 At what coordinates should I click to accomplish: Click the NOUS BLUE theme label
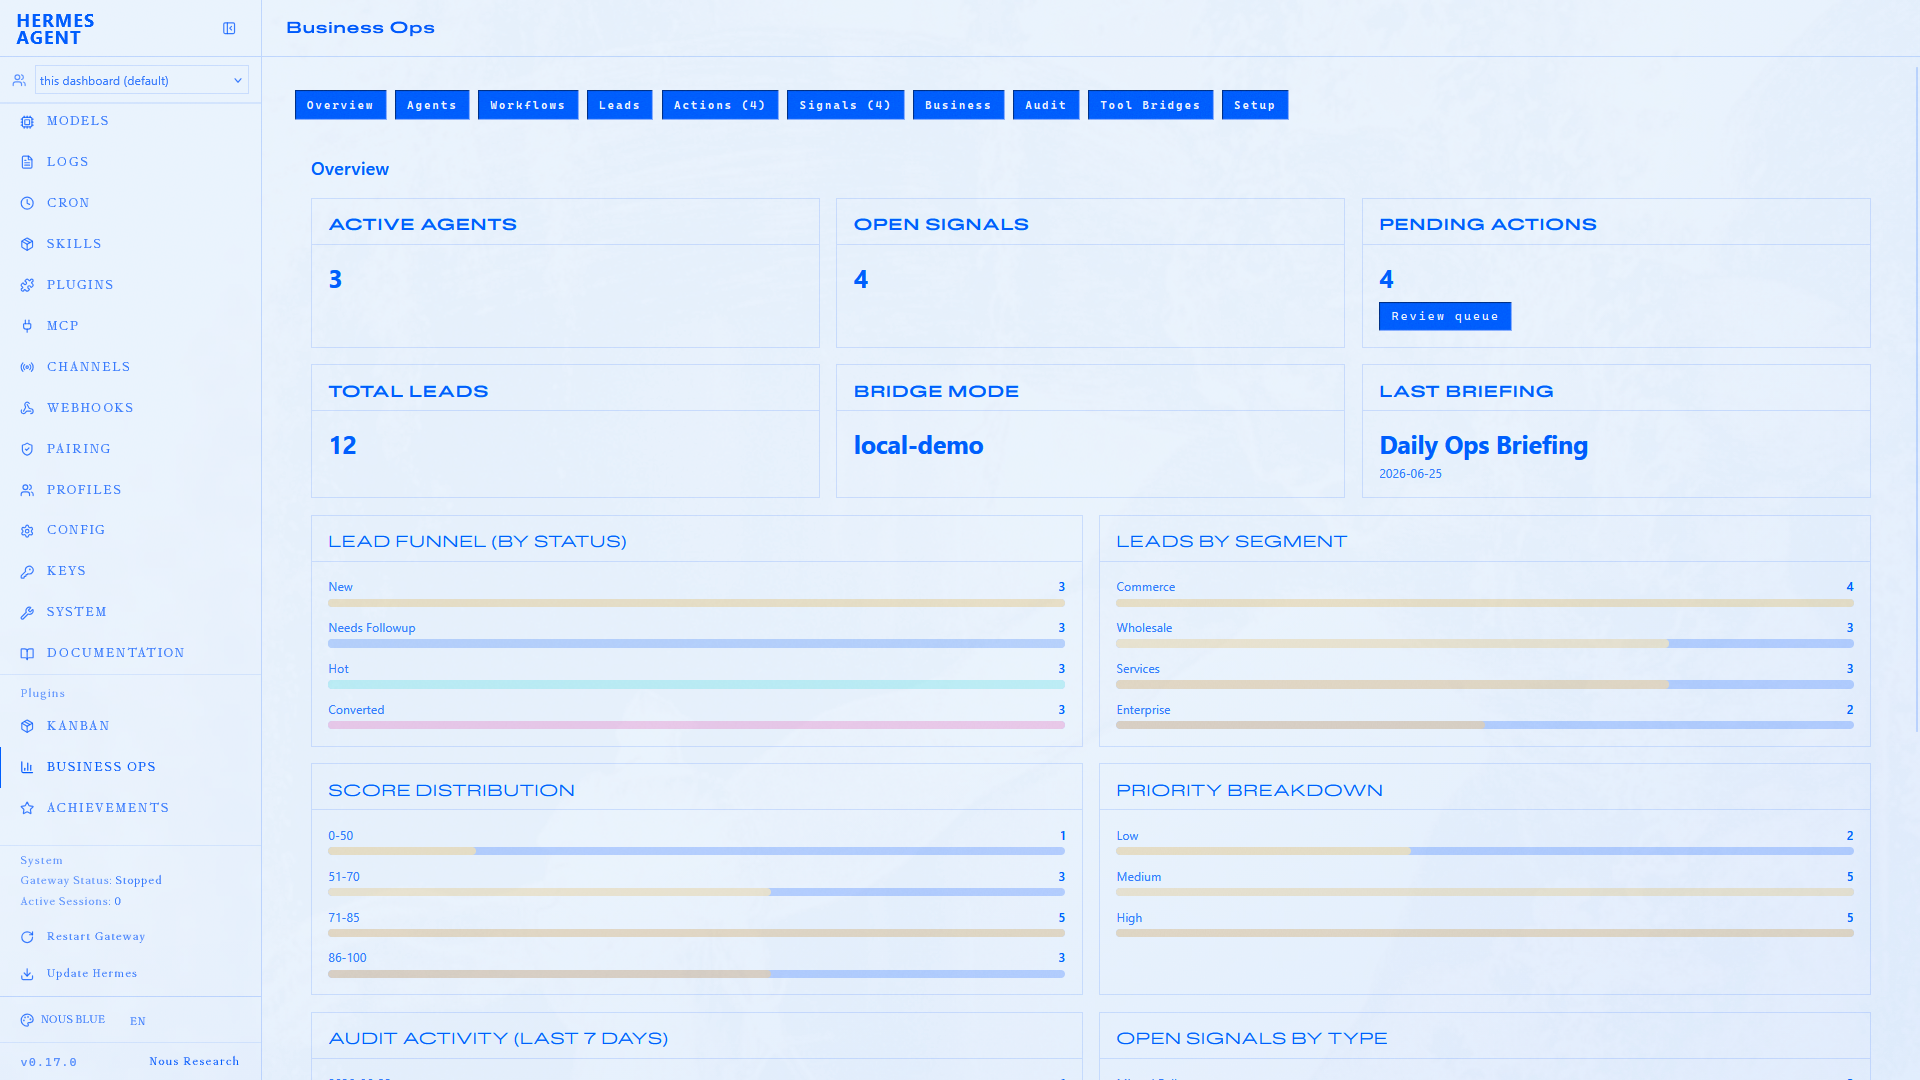coord(73,1020)
